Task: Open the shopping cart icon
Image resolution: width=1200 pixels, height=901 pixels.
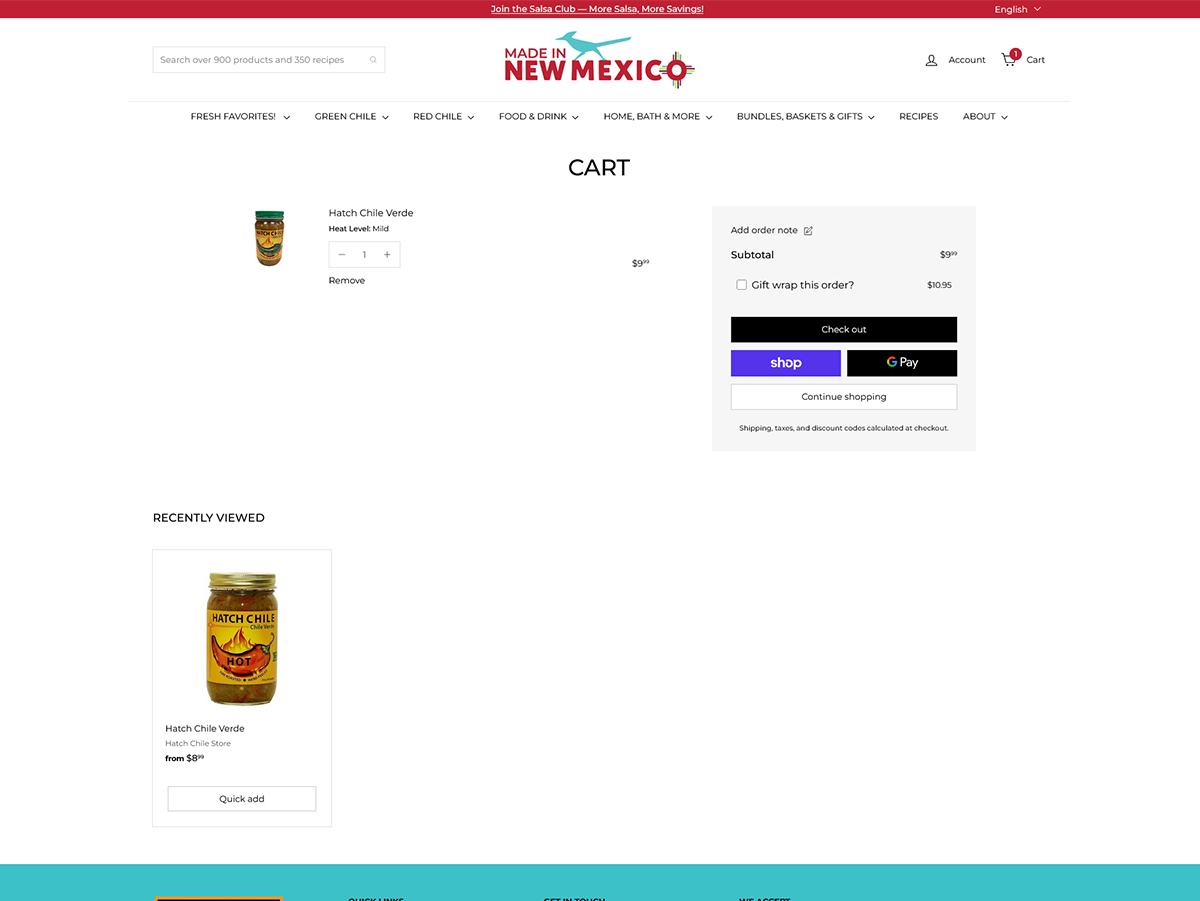Action: coord(1009,59)
